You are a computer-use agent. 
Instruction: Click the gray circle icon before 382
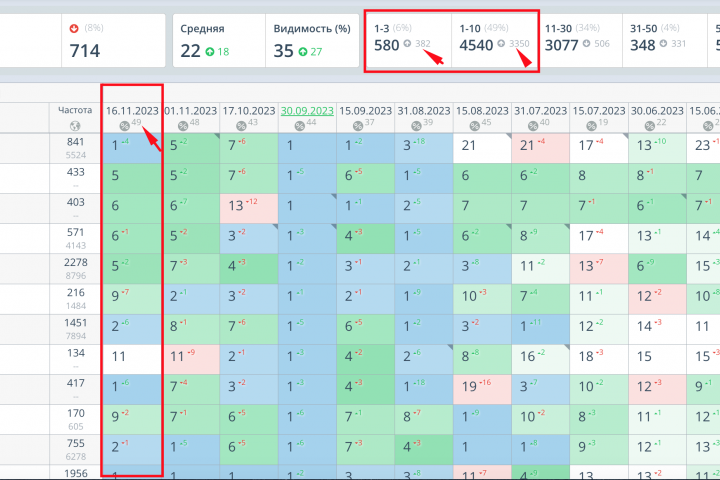click(407, 44)
